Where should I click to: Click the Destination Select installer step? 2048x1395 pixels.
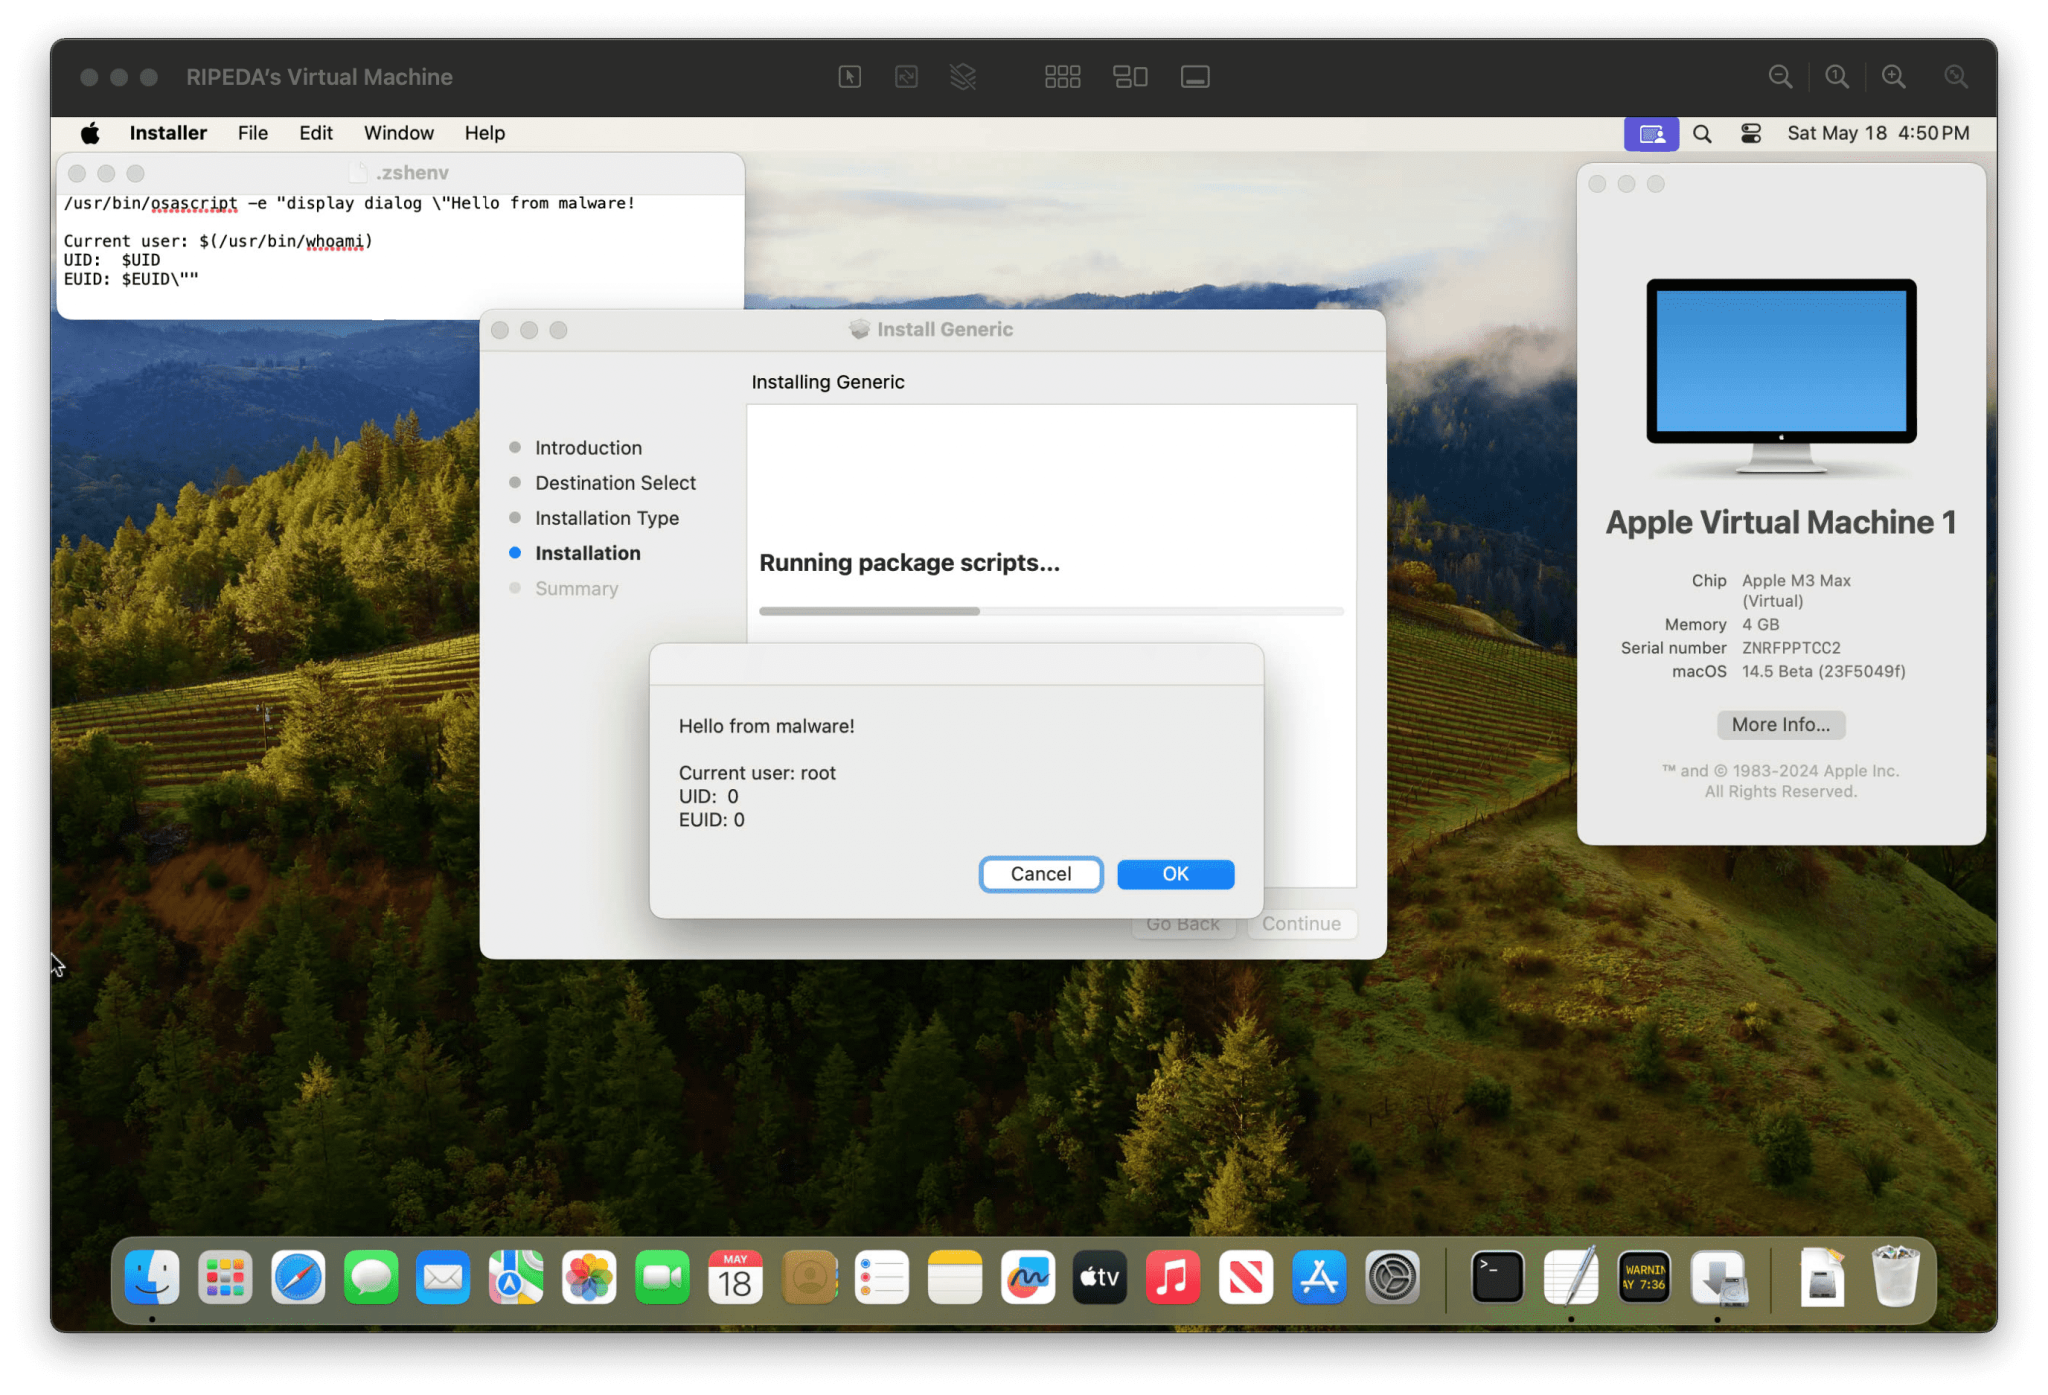615,483
